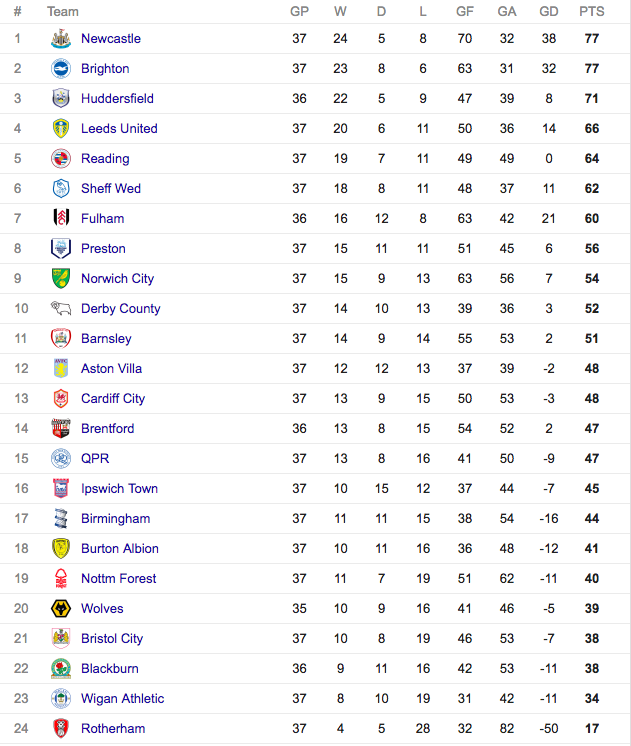Click the Norwich City crest icon

(x=61, y=279)
